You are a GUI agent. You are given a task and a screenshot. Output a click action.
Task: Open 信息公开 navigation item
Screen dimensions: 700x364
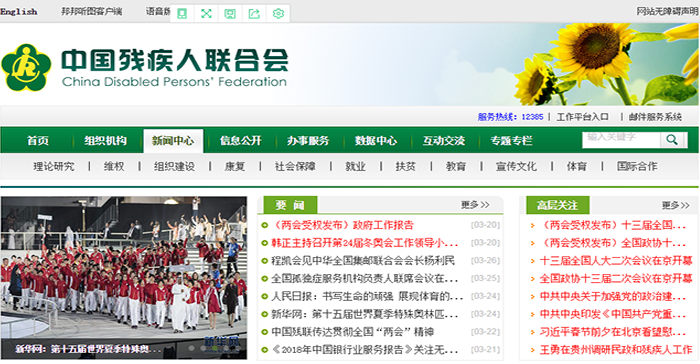[x=241, y=141]
